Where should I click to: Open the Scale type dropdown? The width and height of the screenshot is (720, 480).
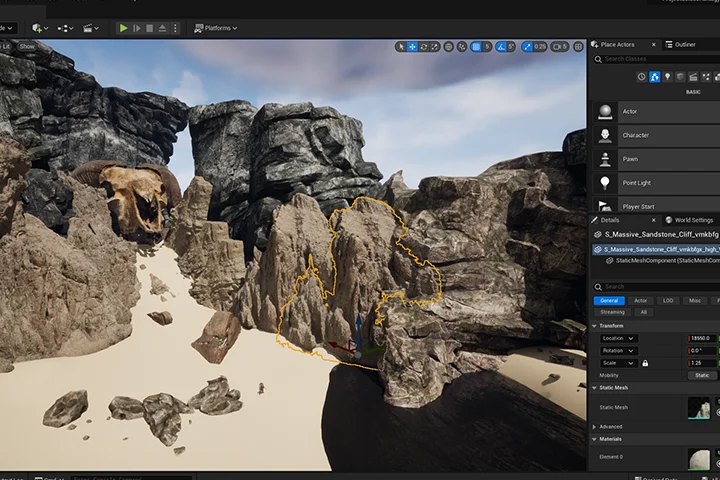(x=619, y=363)
